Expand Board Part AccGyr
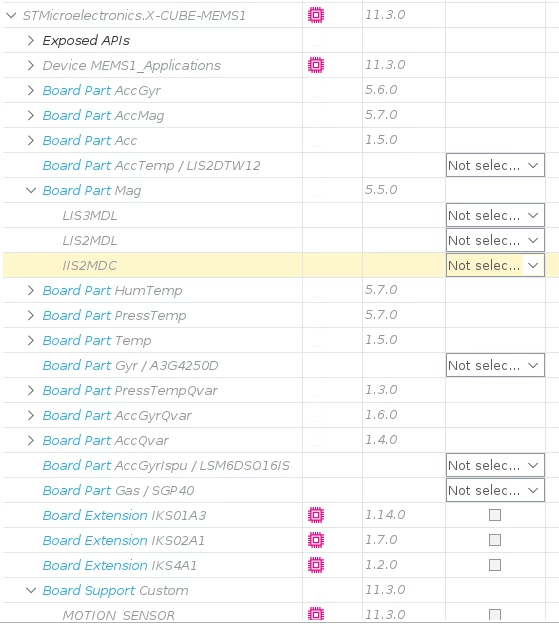The image size is (559, 624). click(x=31, y=90)
